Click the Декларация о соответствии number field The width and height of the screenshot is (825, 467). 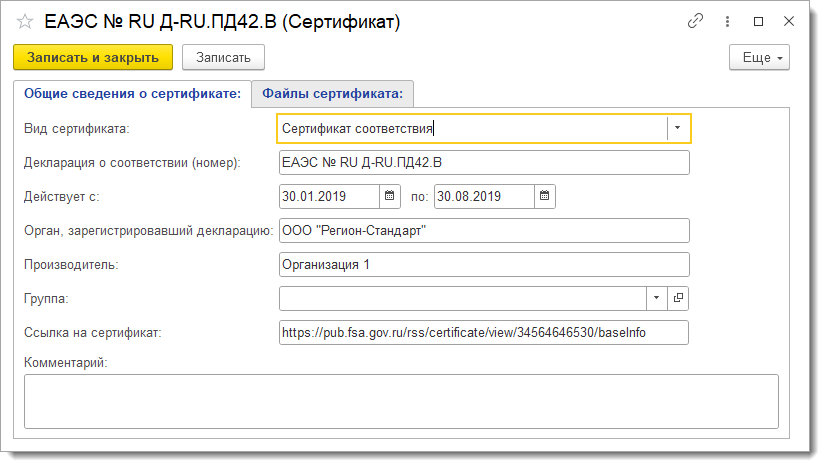tap(484, 163)
